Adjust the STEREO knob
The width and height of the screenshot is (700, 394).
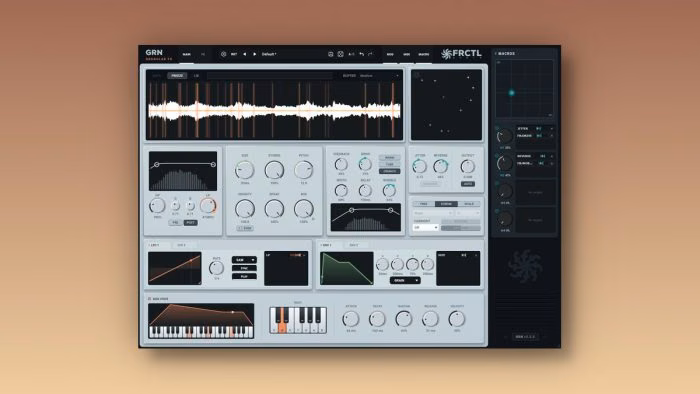coord(274,170)
